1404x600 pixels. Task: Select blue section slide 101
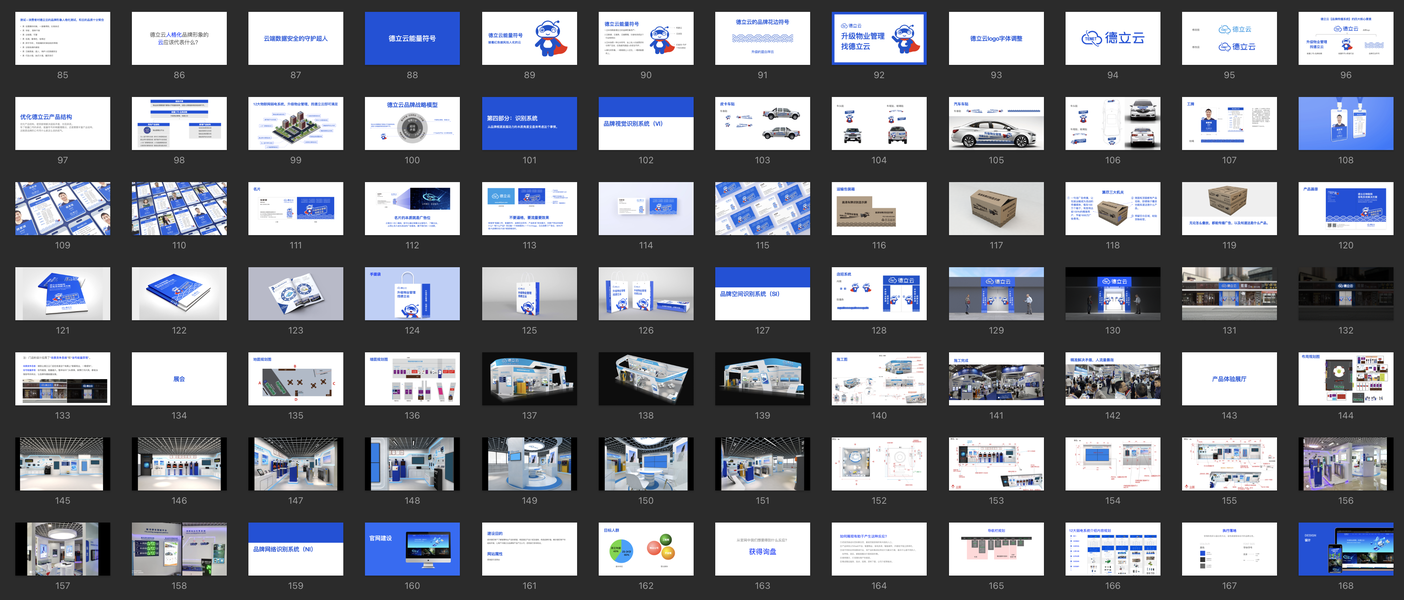(x=529, y=124)
